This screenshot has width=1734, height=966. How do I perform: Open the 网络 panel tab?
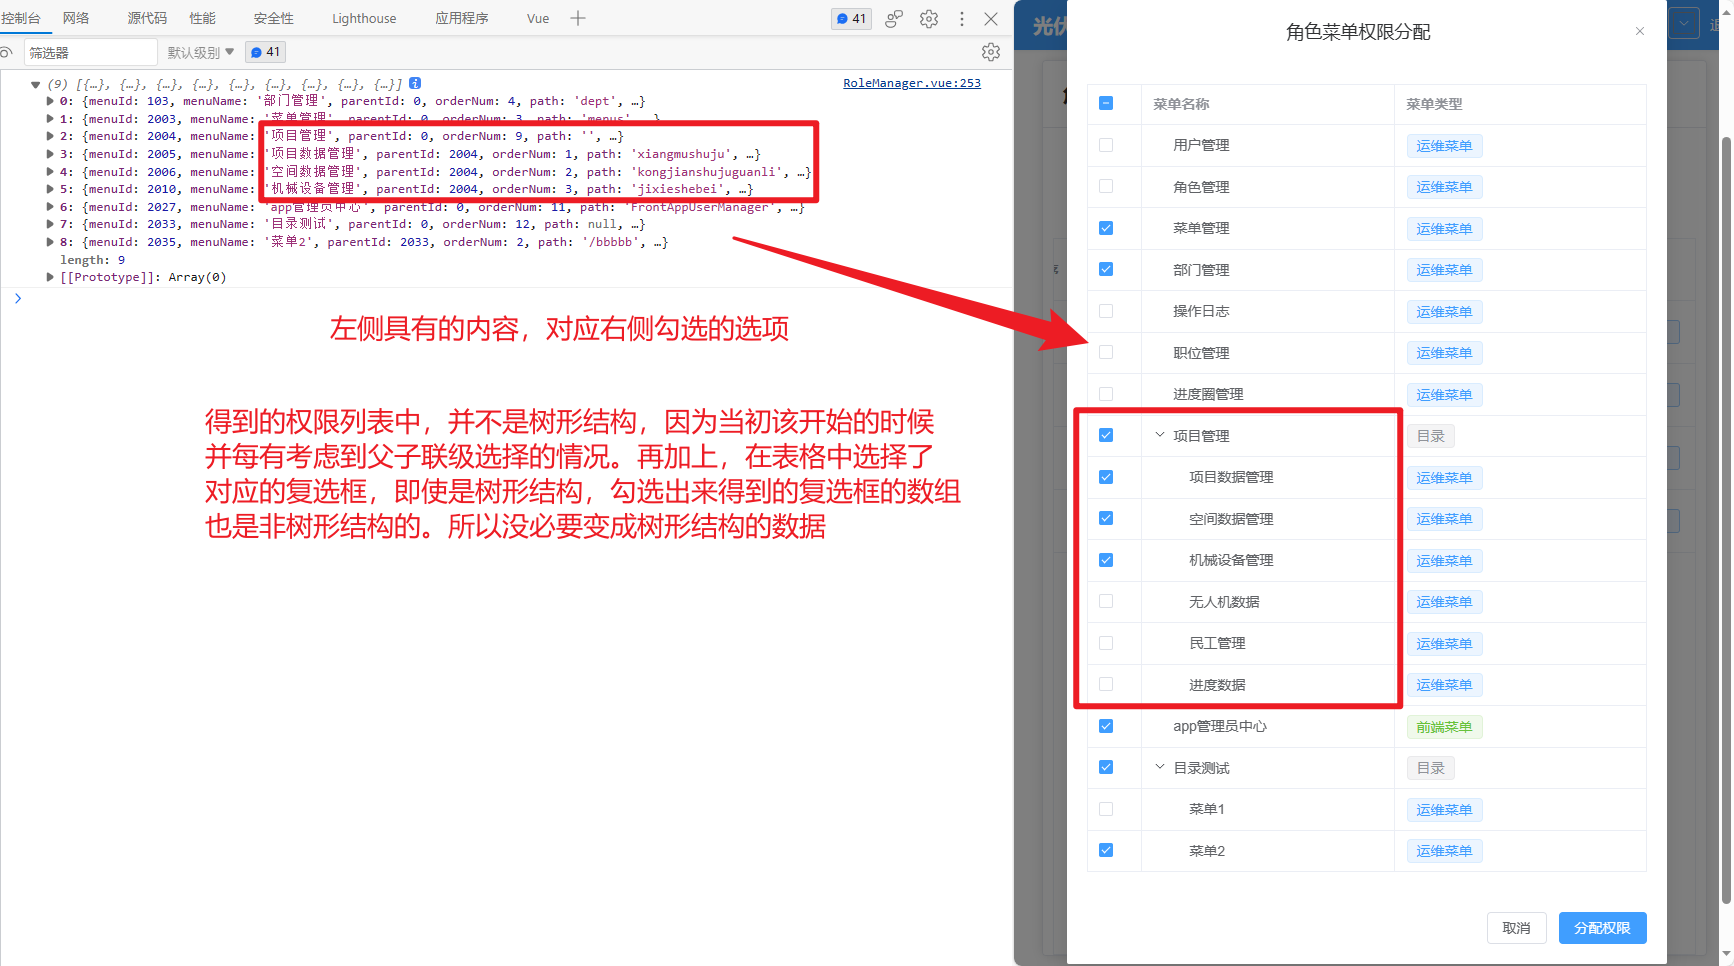[74, 18]
